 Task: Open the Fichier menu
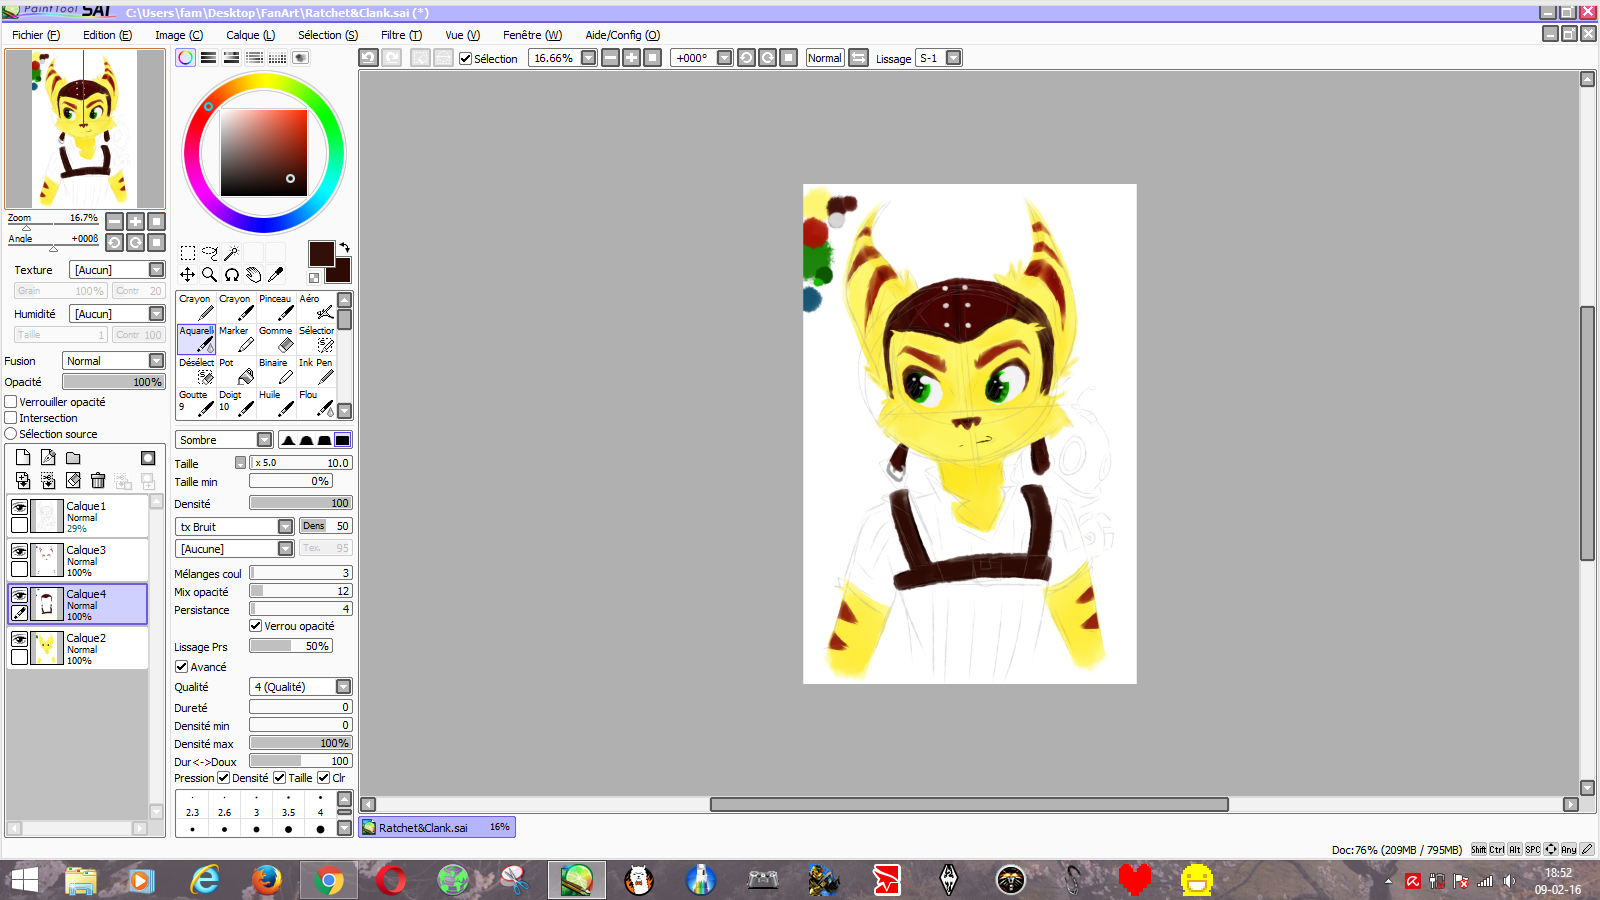point(36,35)
